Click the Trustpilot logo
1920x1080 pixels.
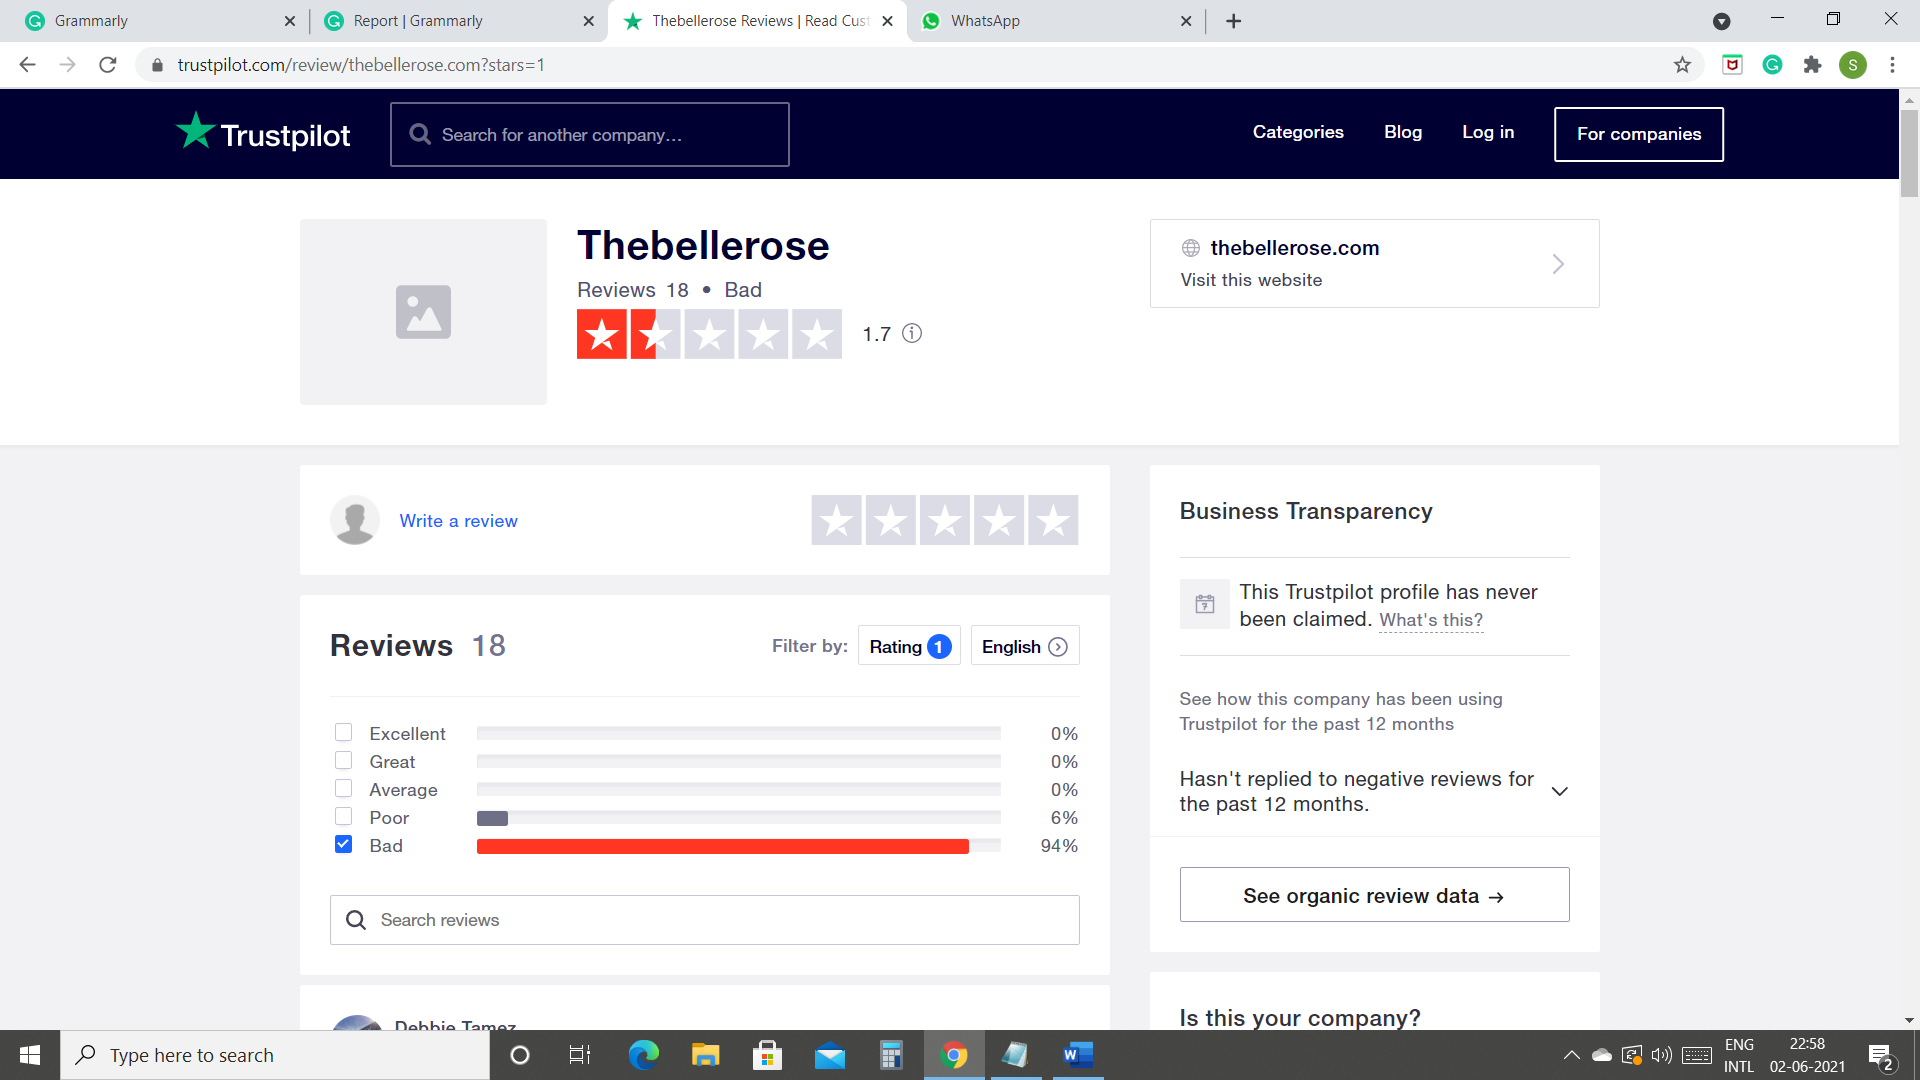coord(263,133)
